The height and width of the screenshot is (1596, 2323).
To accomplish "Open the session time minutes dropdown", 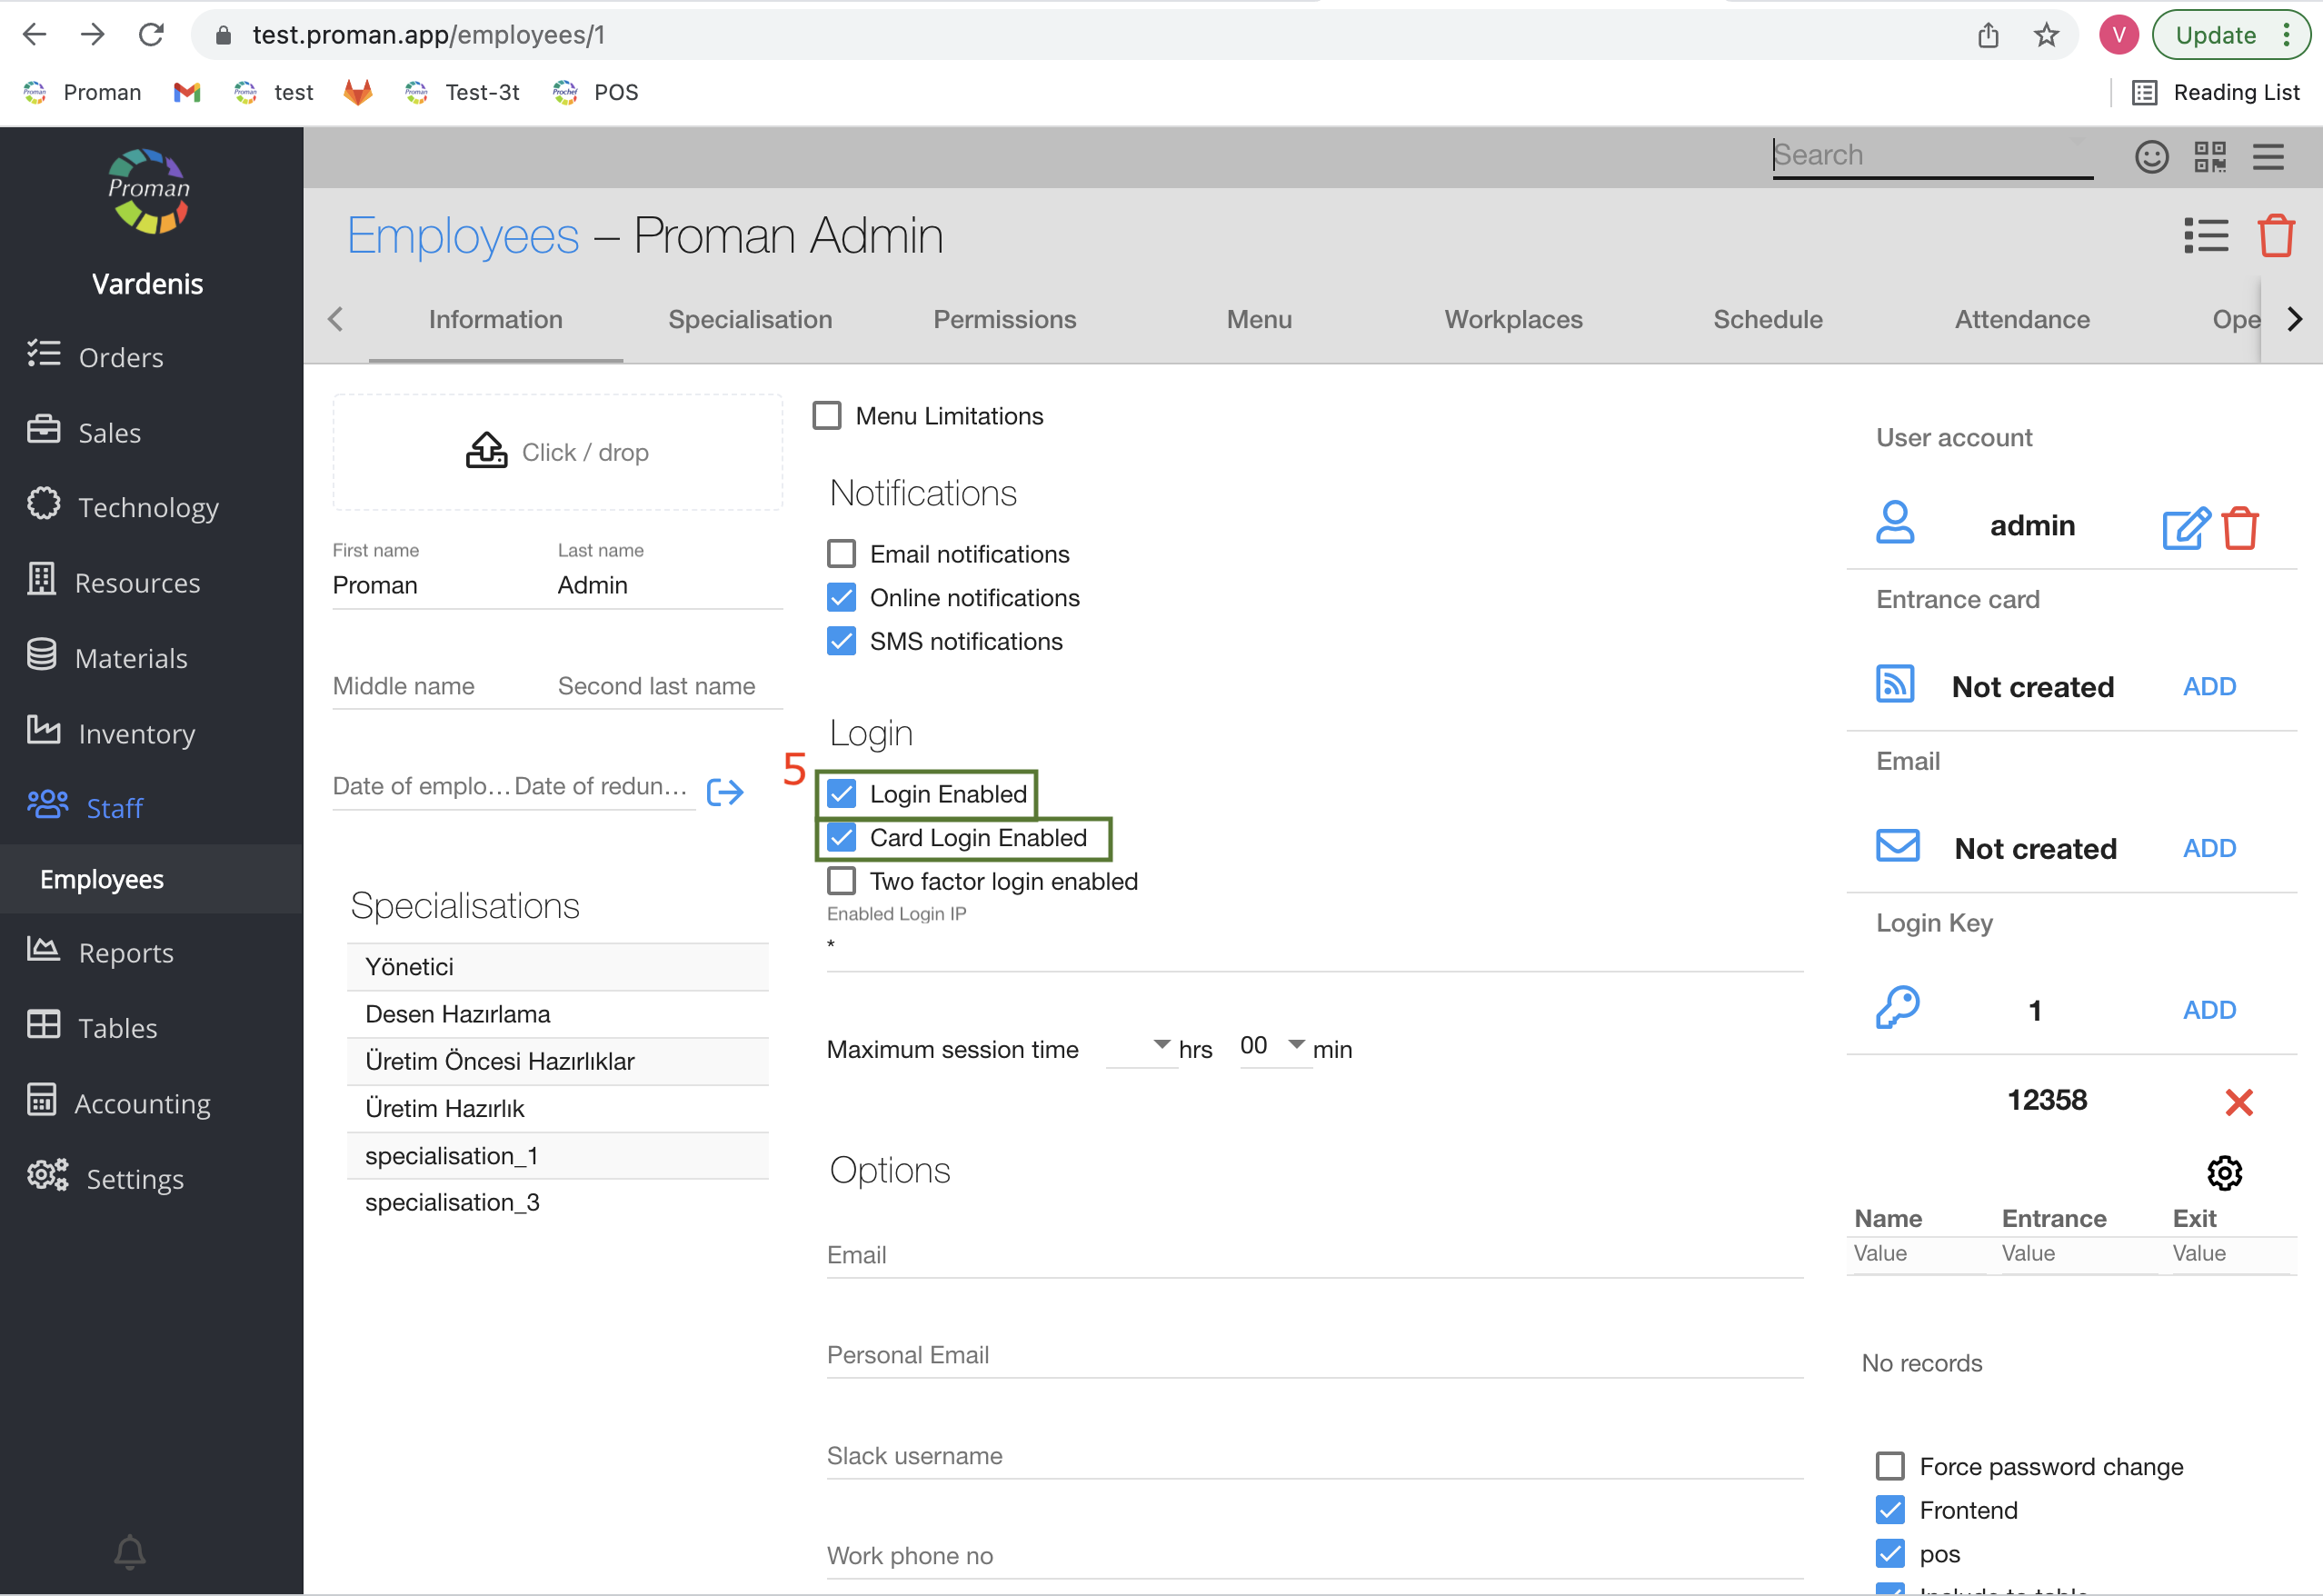I will 1274,1046.
